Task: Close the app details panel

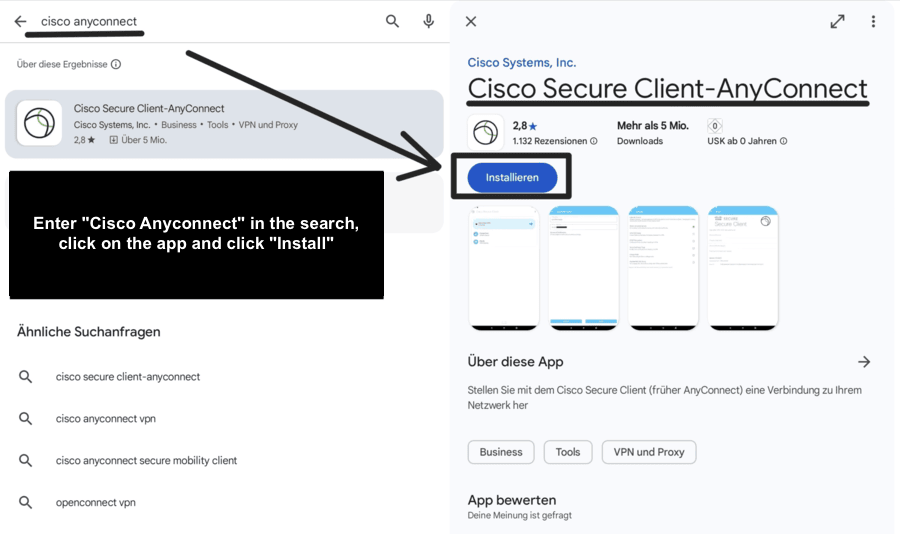Action: coord(471,21)
